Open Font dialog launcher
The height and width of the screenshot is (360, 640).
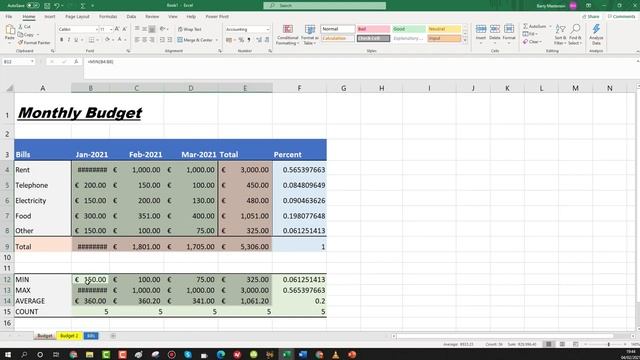click(128, 51)
